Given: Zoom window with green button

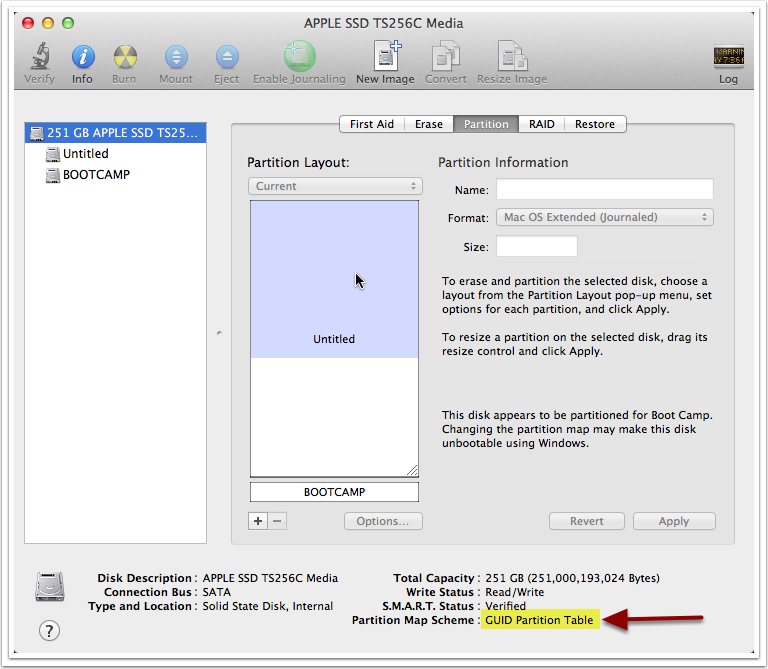Looking at the screenshot, I should (68, 23).
